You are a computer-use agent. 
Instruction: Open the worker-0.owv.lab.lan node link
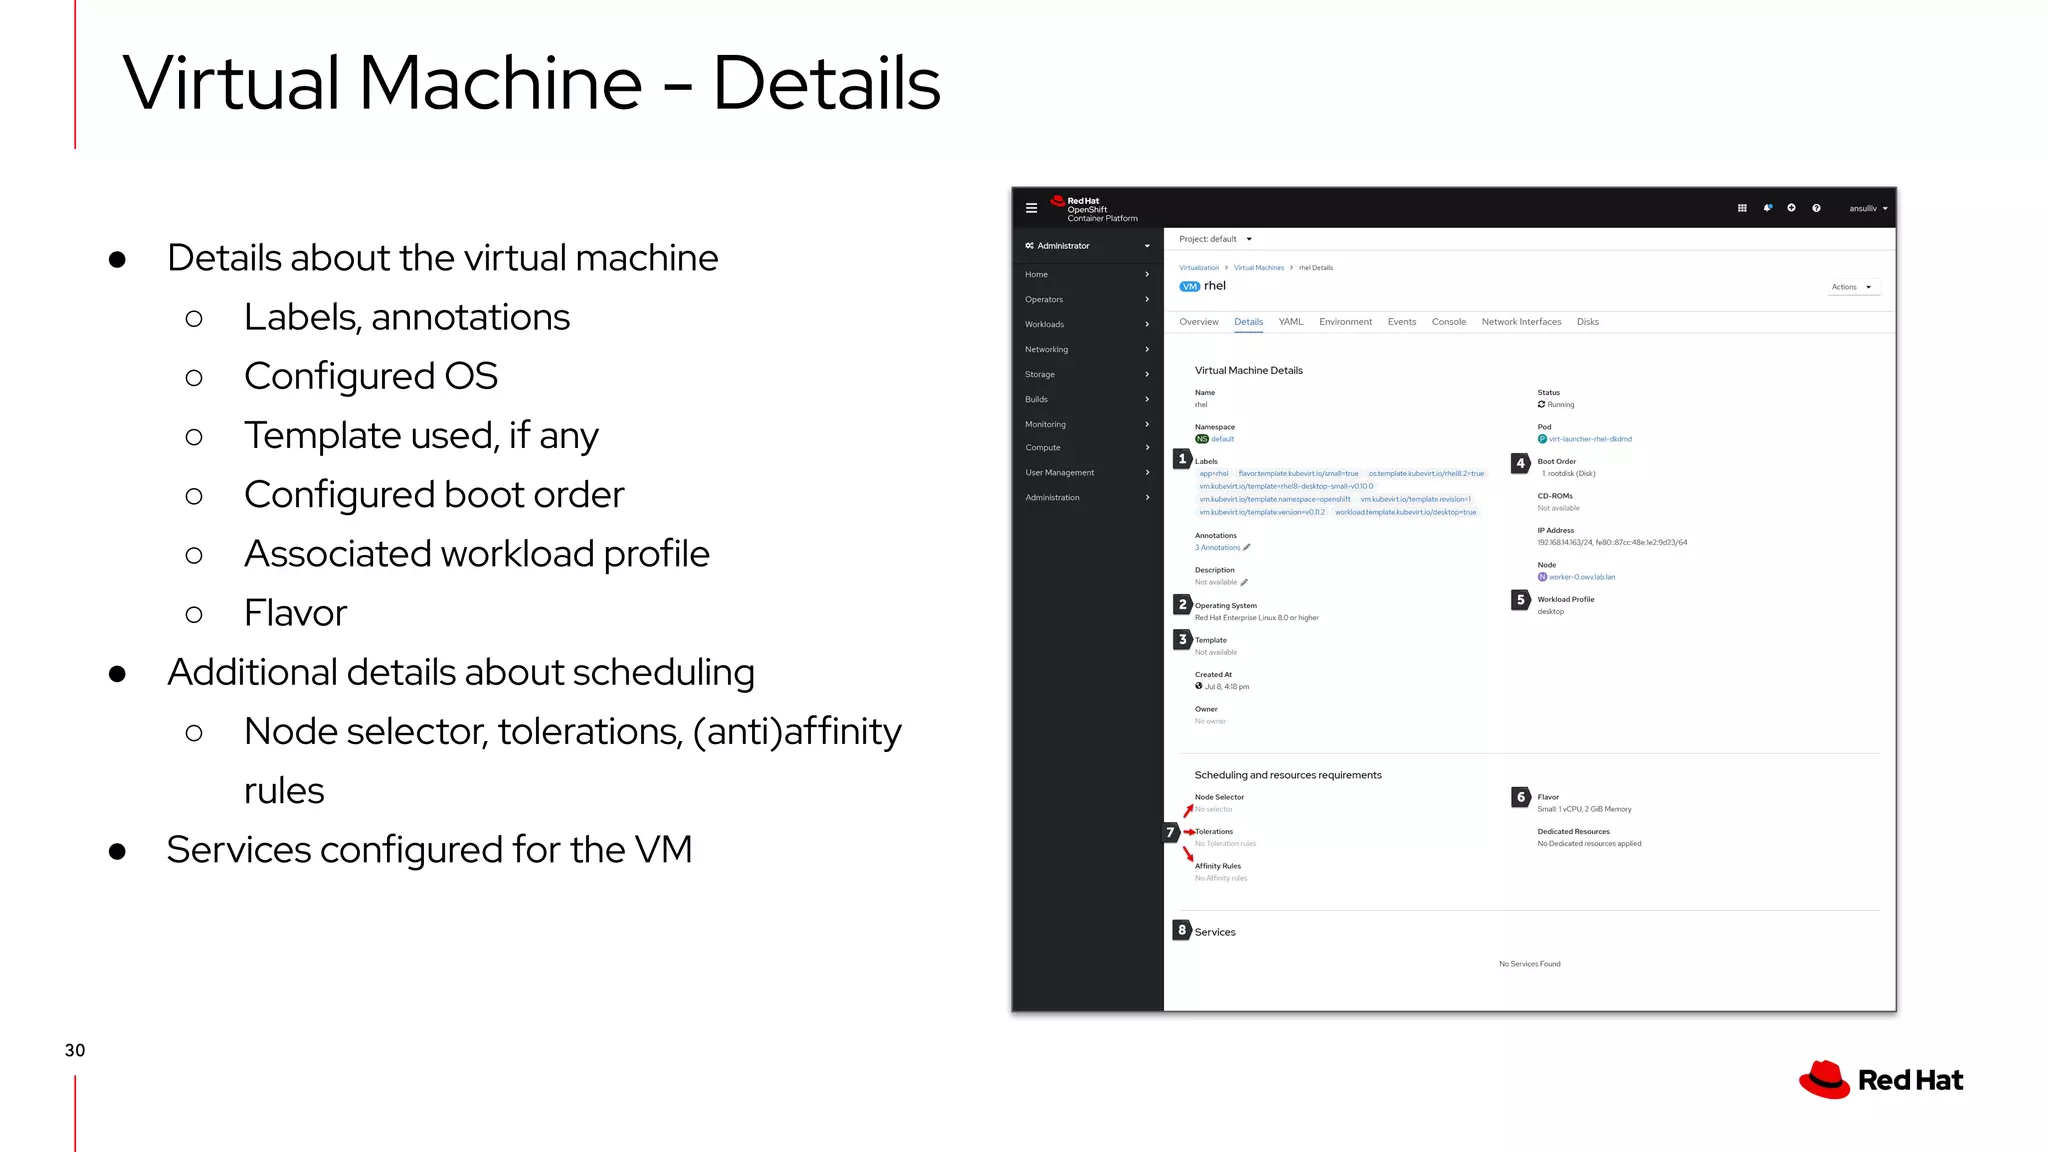pos(1582,577)
